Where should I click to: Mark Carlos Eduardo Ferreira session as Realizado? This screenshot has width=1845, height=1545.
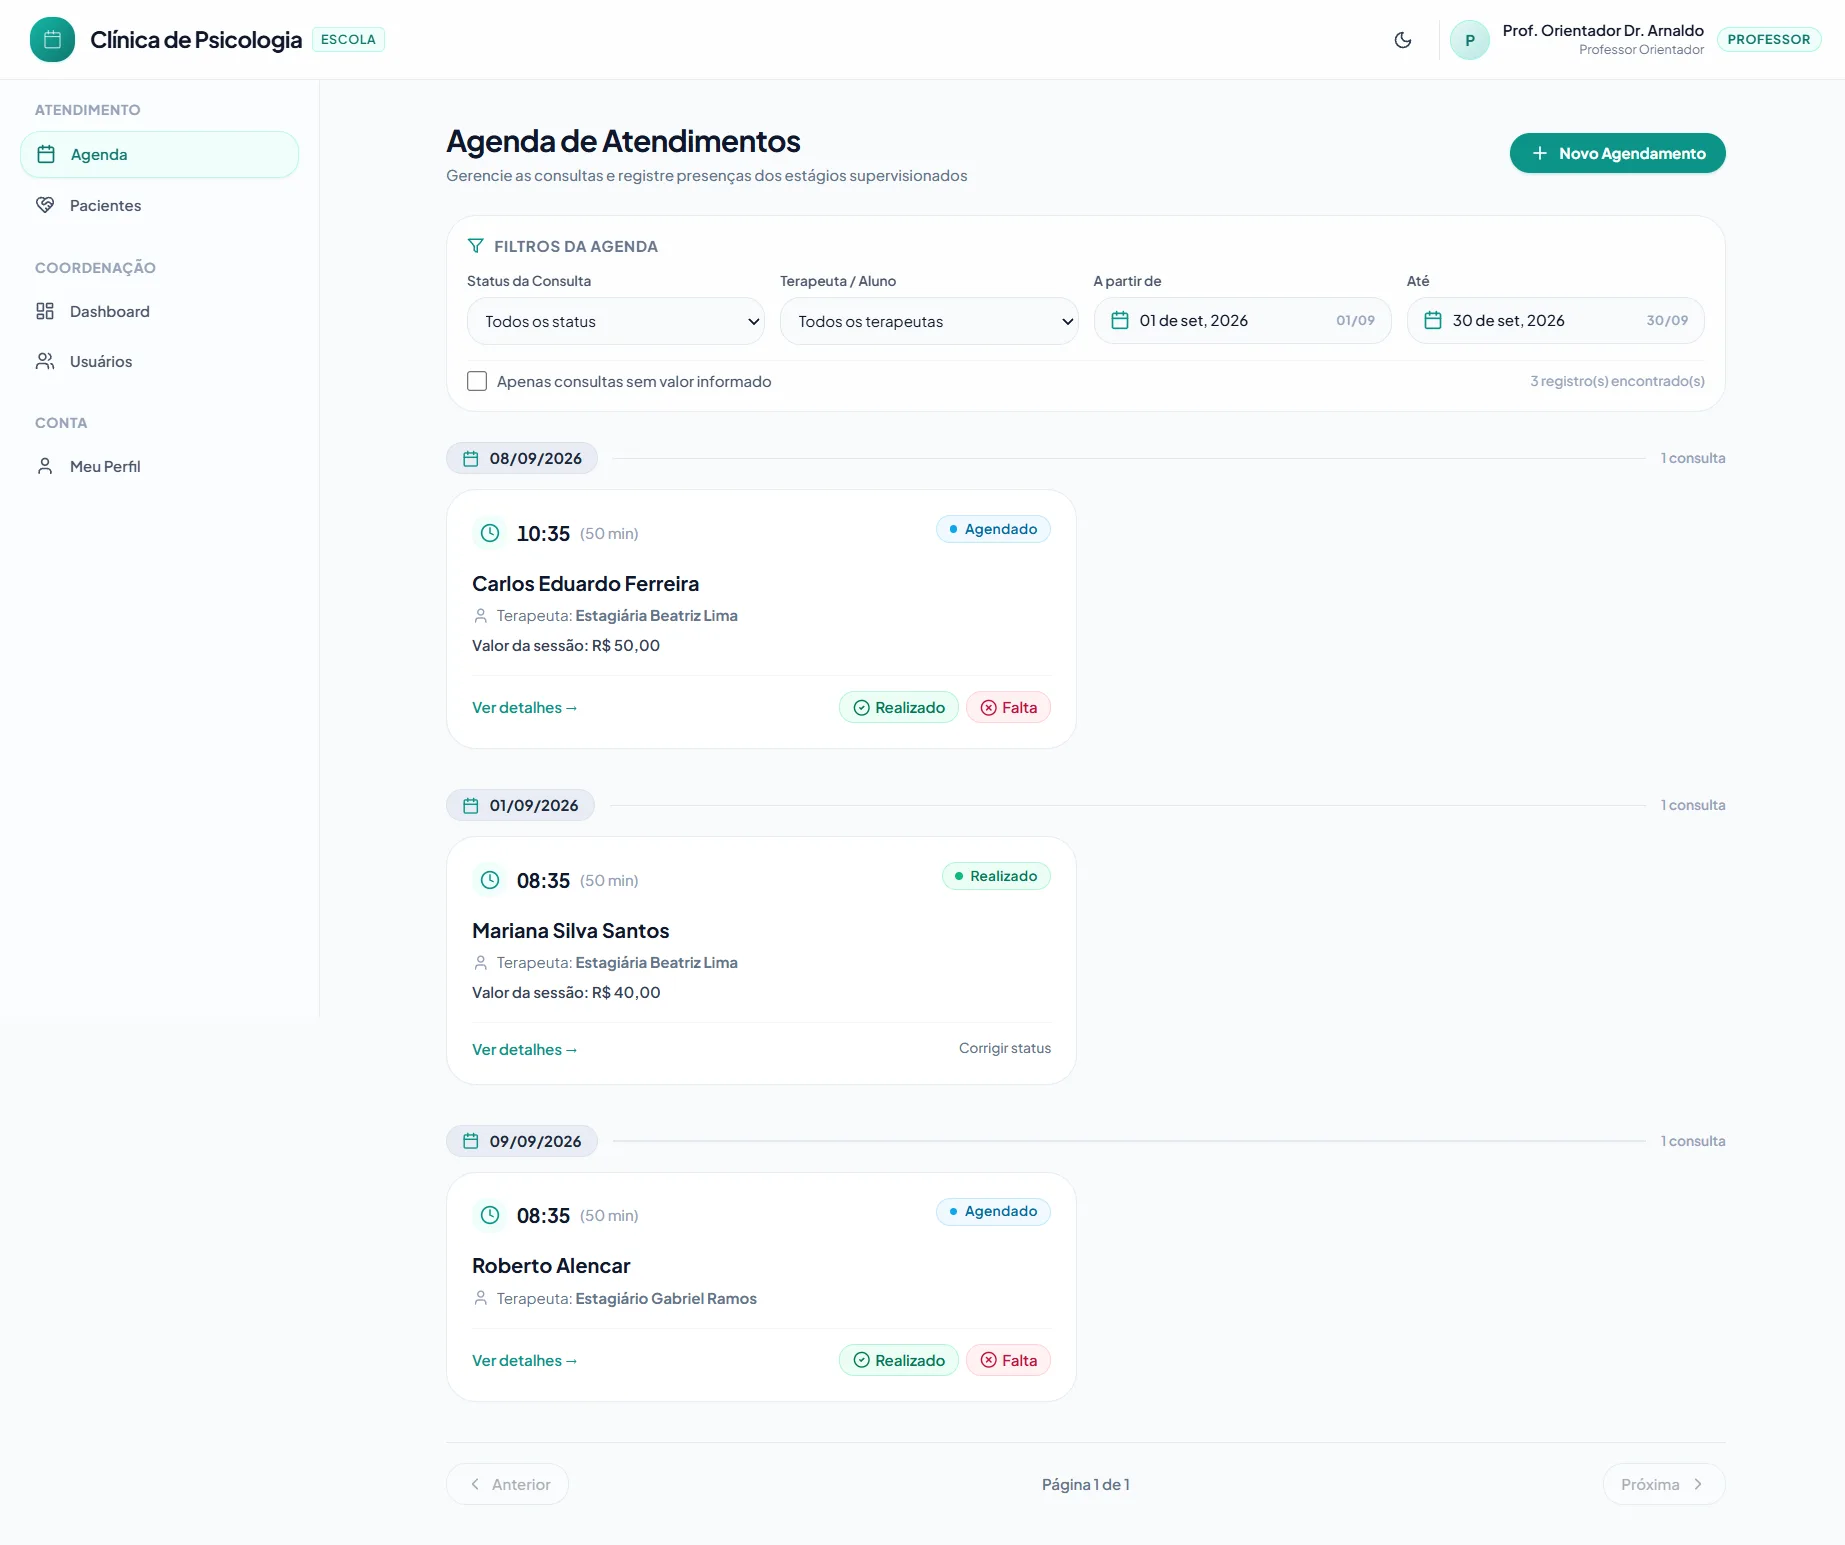(x=899, y=707)
